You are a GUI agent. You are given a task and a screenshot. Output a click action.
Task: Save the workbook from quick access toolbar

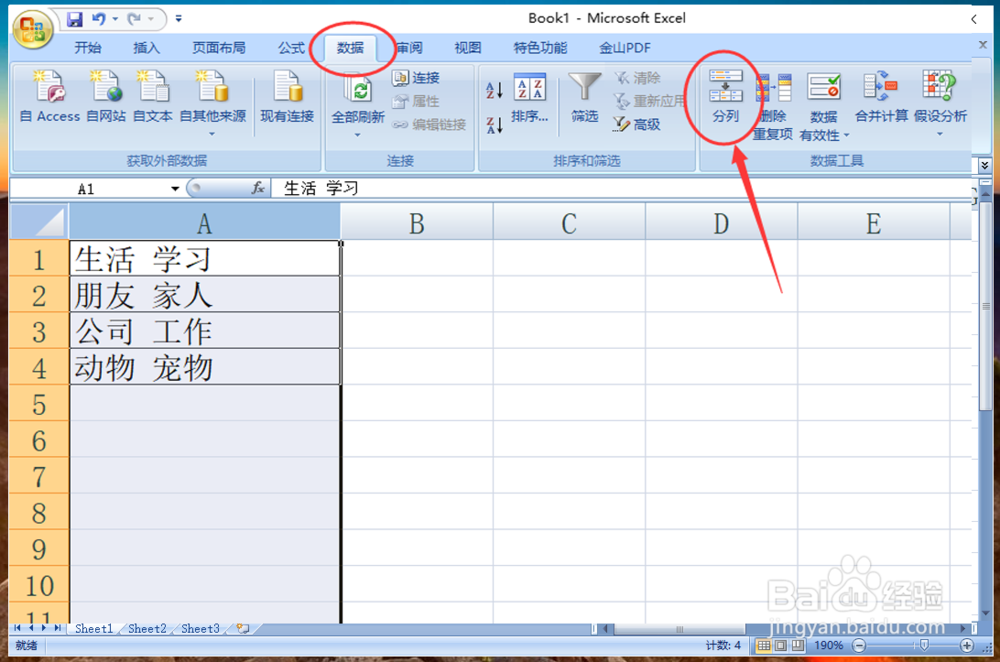click(75, 19)
